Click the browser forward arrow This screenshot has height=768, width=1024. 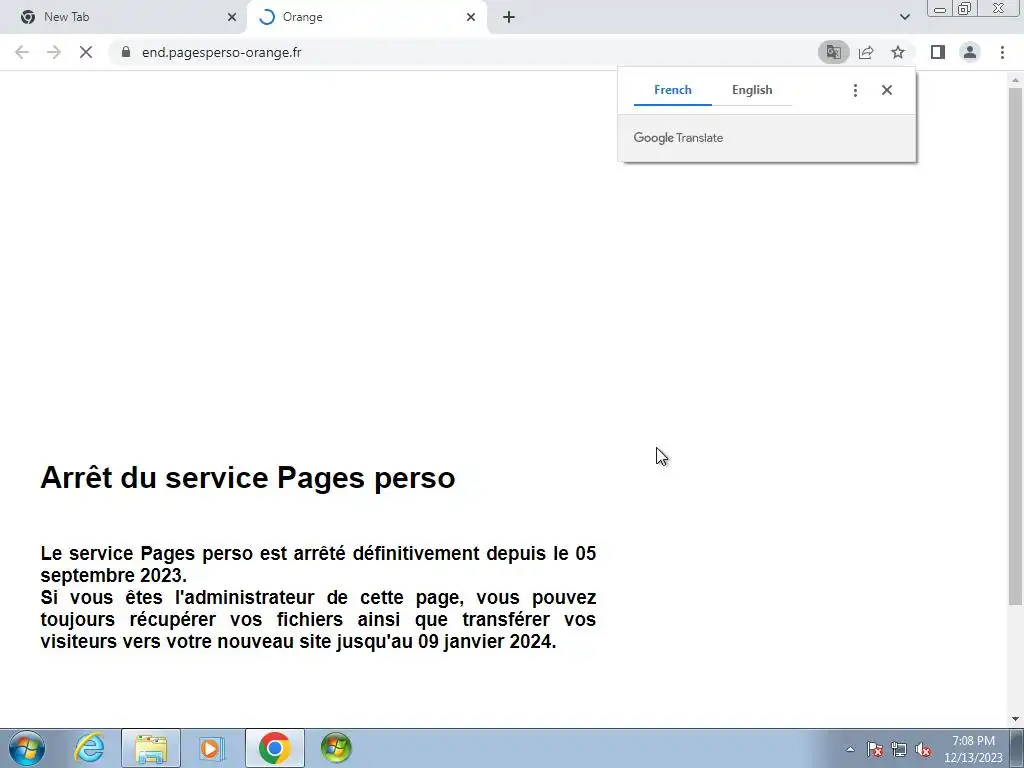point(54,52)
